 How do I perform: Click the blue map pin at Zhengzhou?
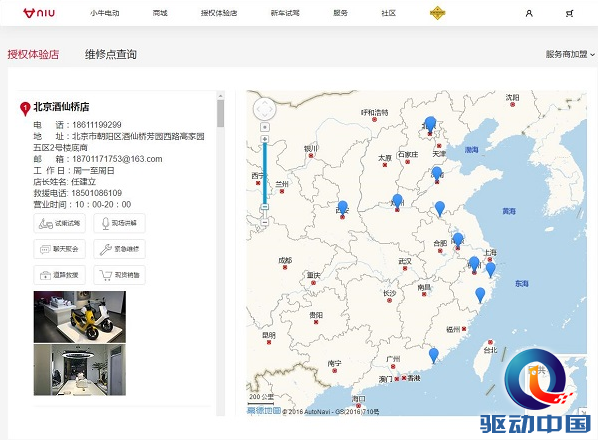pos(397,201)
